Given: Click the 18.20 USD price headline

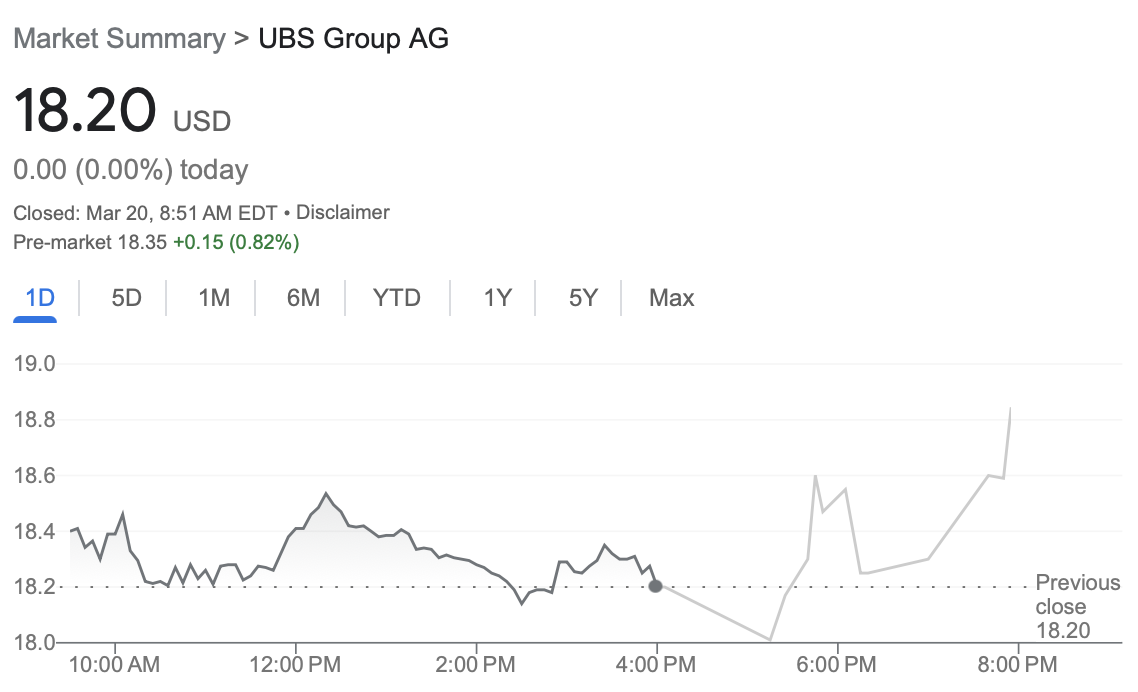Looking at the screenshot, I should click(x=122, y=111).
